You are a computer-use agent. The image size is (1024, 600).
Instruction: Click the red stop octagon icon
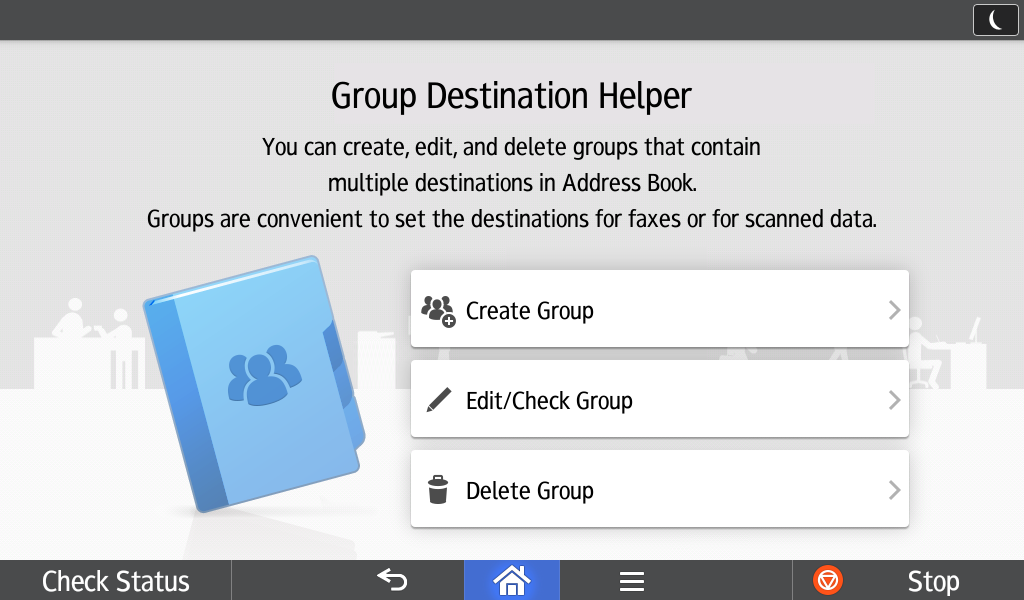[827, 580]
